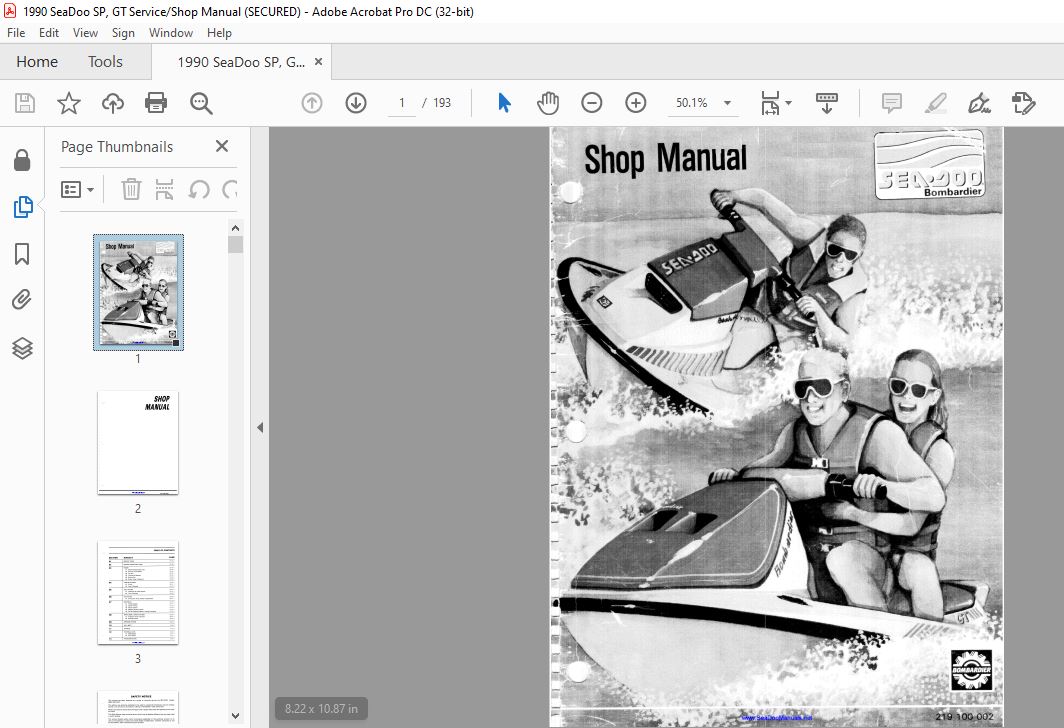This screenshot has width=1064, height=728.
Task: Open the Layers panel
Action: point(22,348)
